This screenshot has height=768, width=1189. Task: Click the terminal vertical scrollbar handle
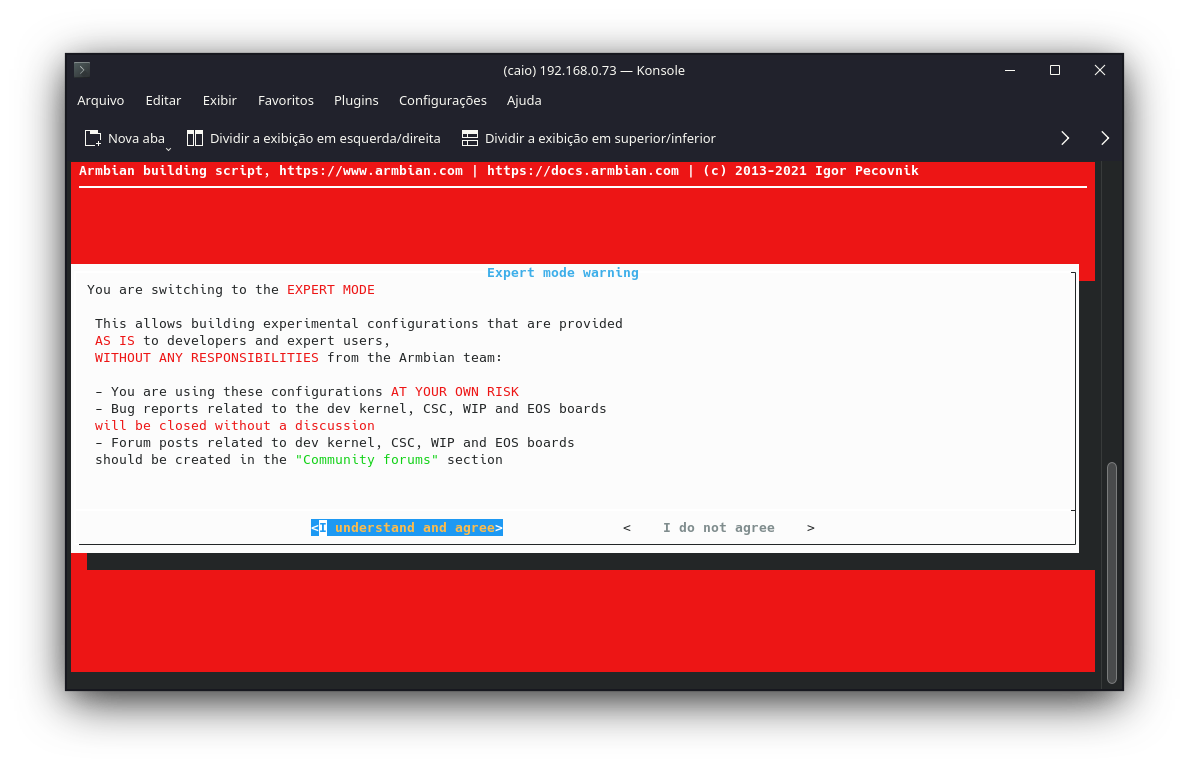(x=1112, y=572)
